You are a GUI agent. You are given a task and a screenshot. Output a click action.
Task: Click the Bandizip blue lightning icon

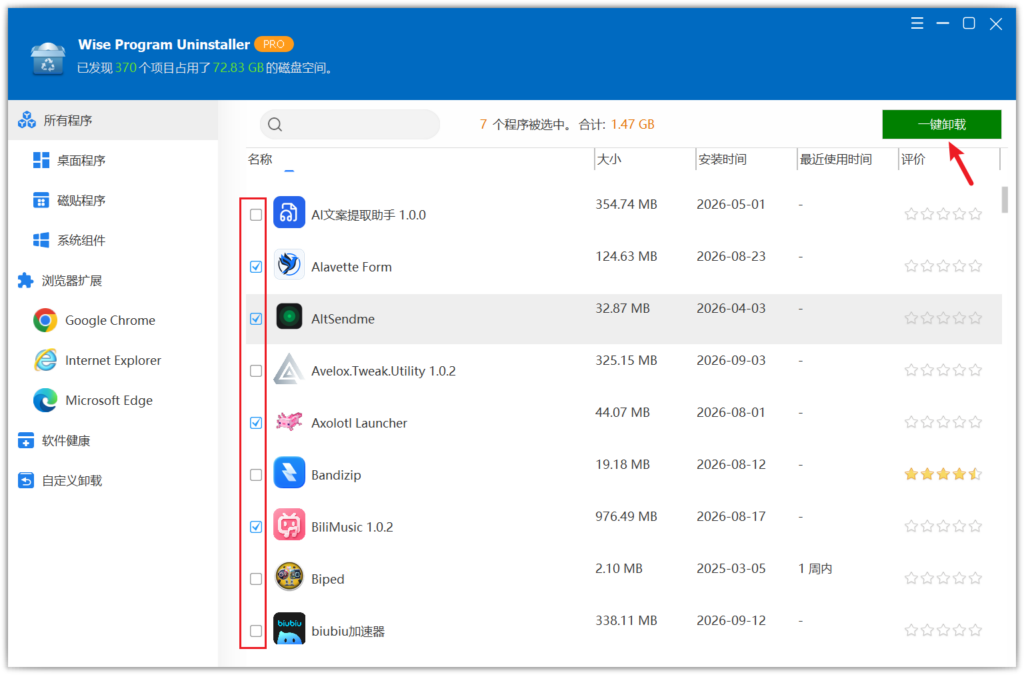[x=289, y=473]
